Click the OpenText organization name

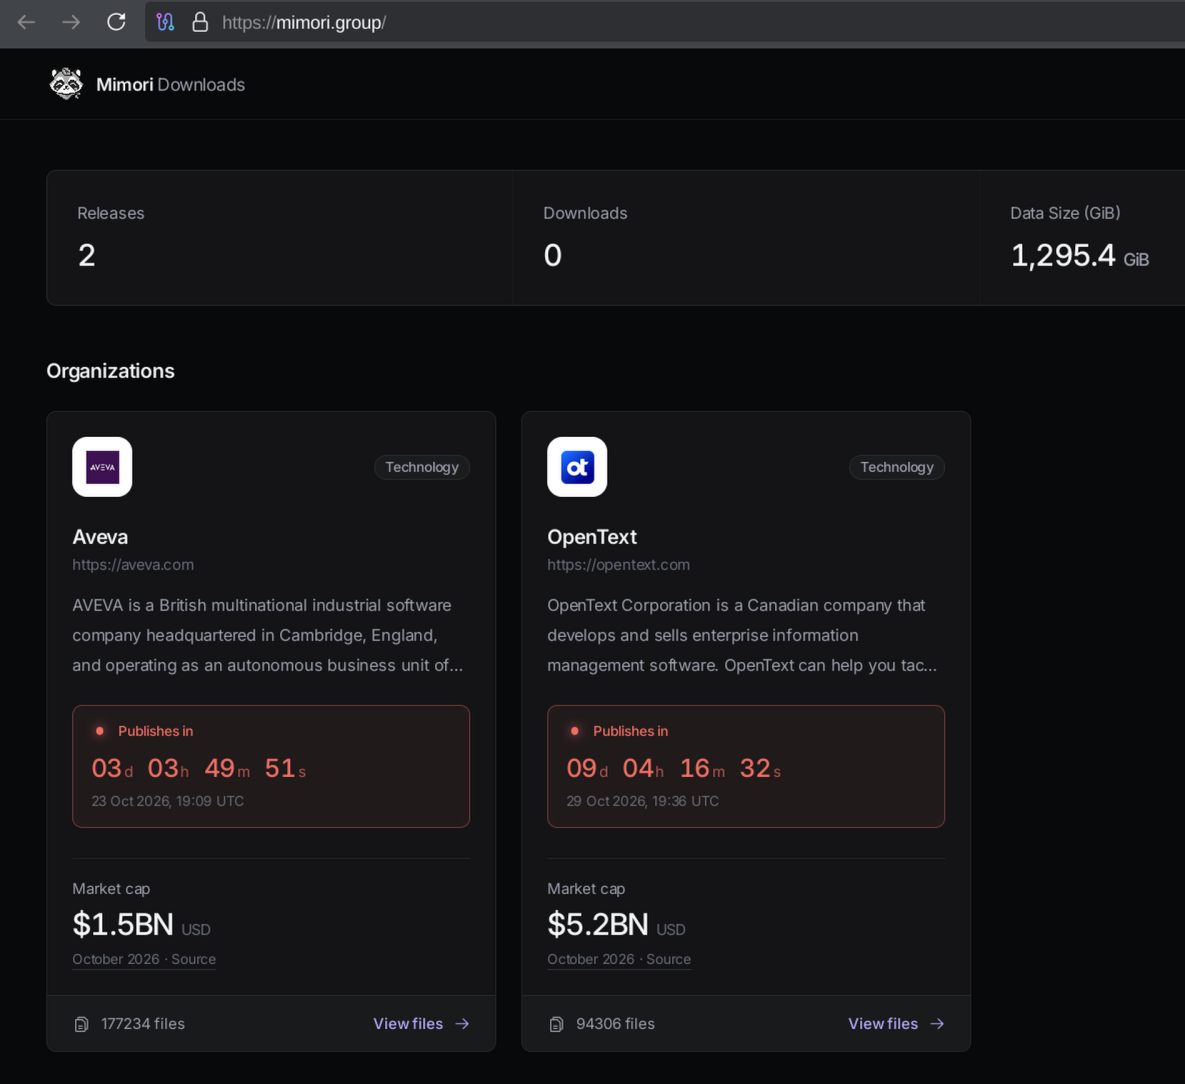click(x=592, y=537)
